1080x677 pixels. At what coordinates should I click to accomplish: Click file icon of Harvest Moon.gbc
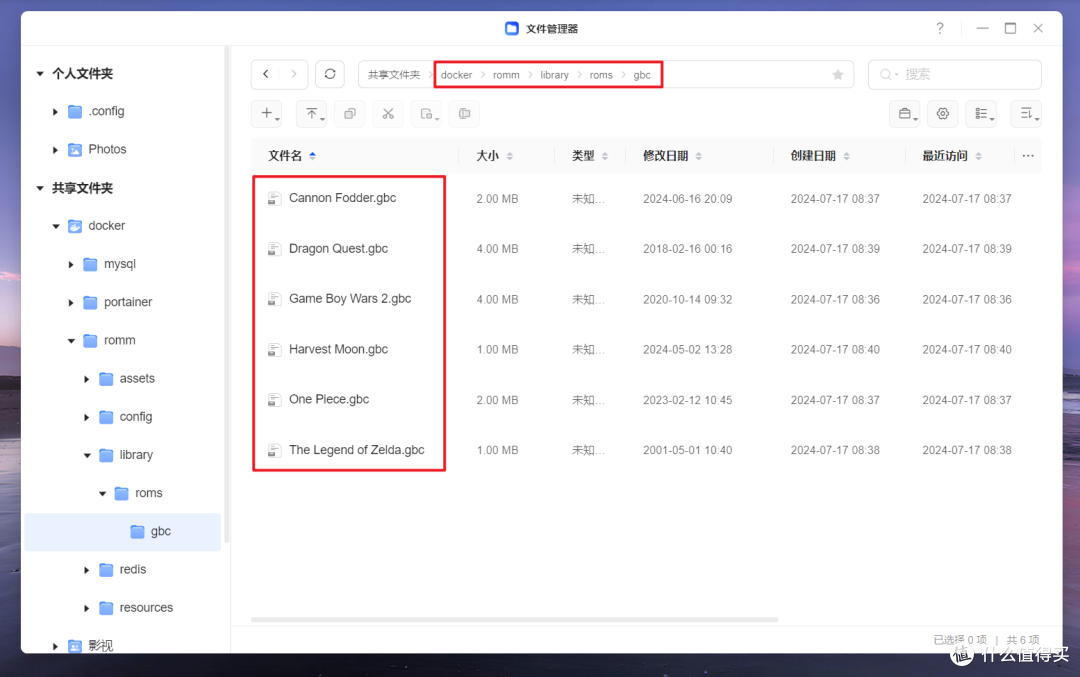coord(274,350)
